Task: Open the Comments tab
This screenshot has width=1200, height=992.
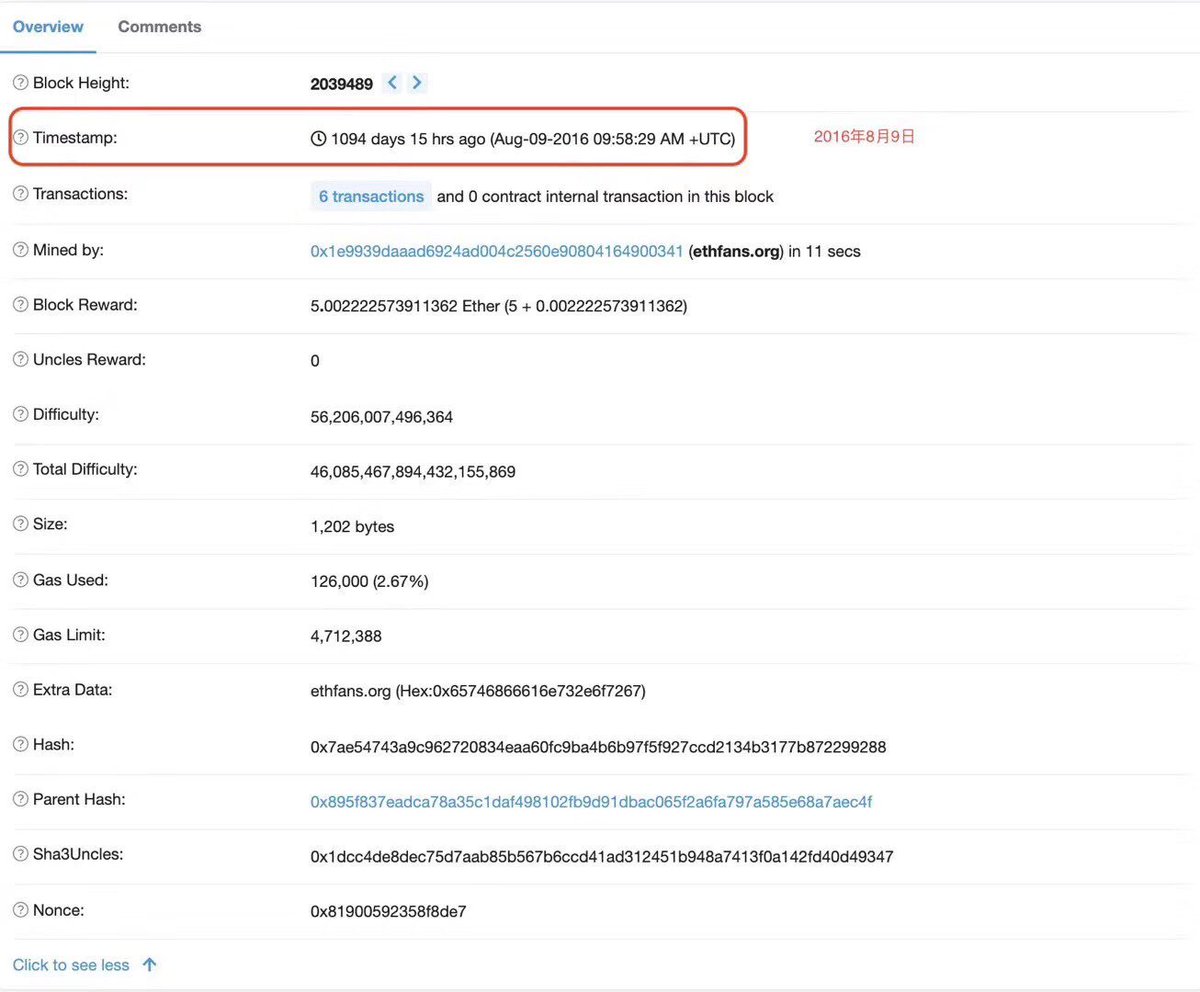Action: click(160, 27)
